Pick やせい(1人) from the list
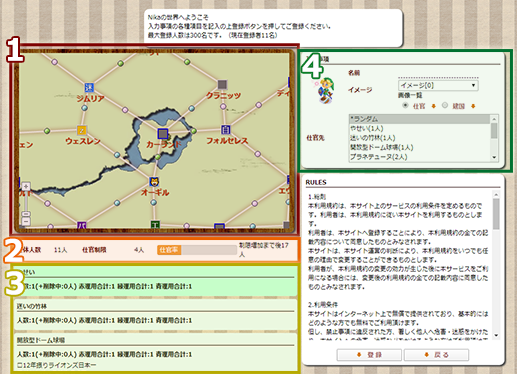Viewport: 517px width, 374px height. (x=419, y=128)
